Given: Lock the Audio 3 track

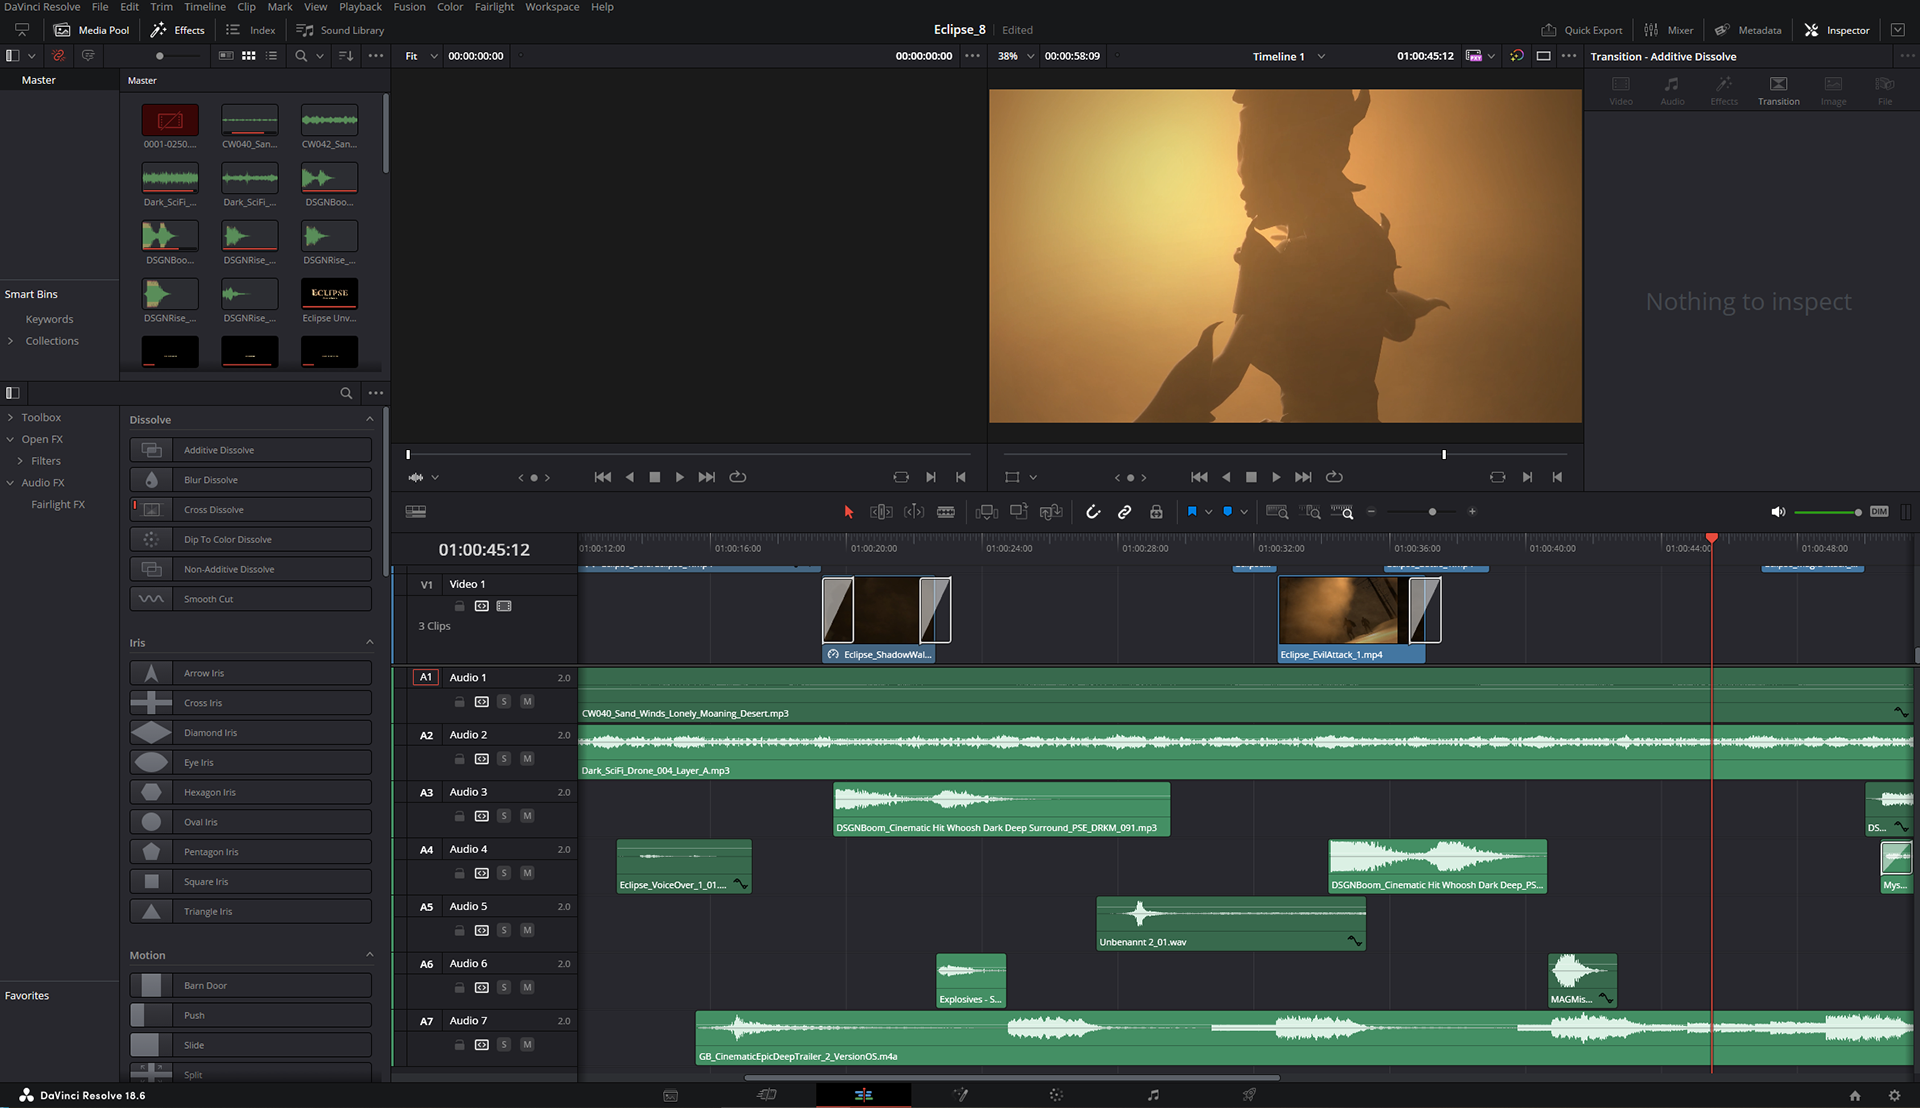Looking at the screenshot, I should (x=459, y=816).
